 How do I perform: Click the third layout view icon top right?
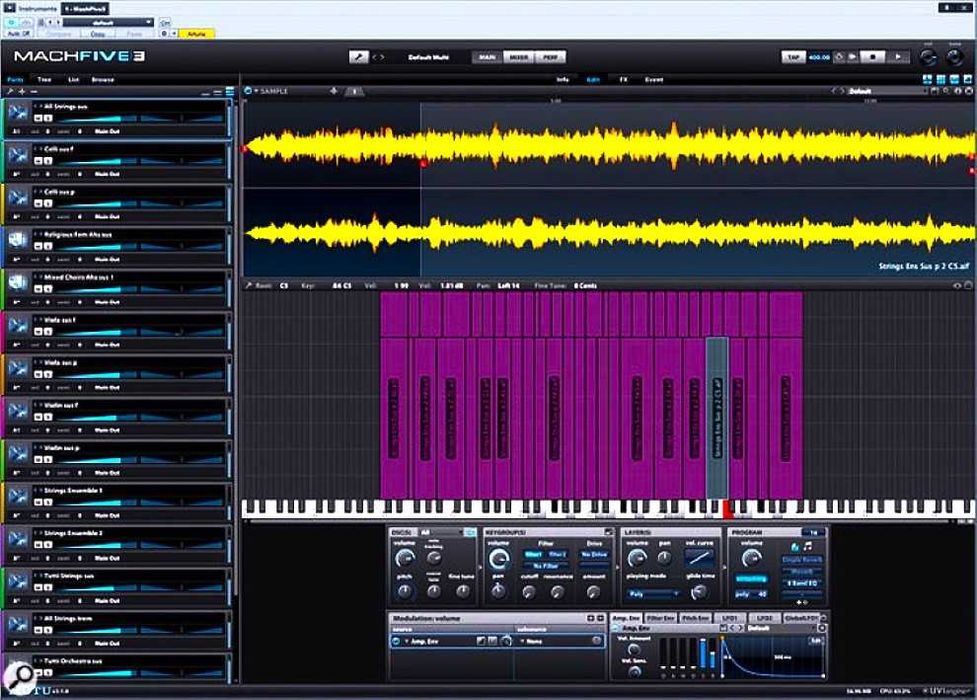click(x=954, y=79)
